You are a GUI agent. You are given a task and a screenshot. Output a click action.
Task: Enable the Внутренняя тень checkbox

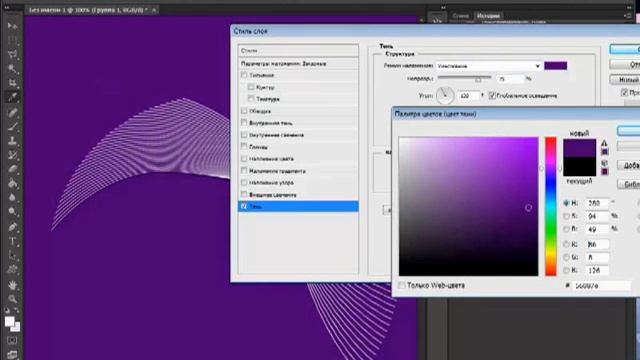coord(244,122)
